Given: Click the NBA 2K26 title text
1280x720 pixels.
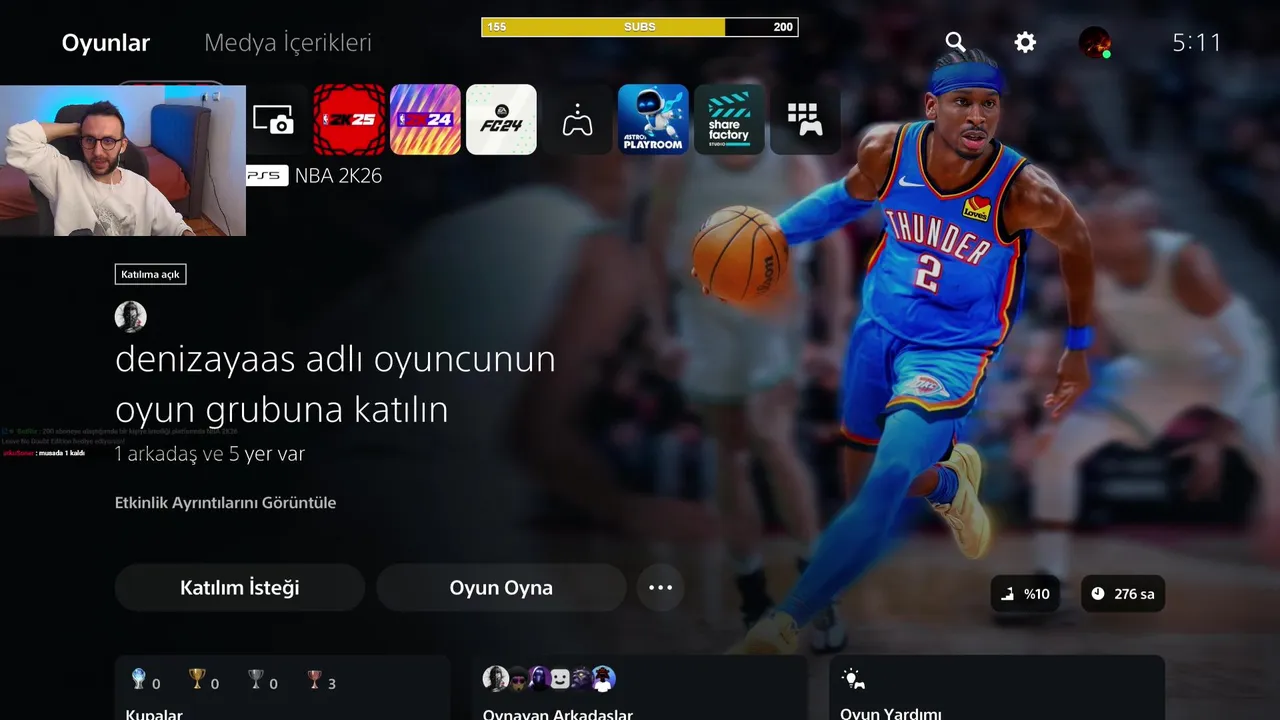Looking at the screenshot, I should [338, 176].
